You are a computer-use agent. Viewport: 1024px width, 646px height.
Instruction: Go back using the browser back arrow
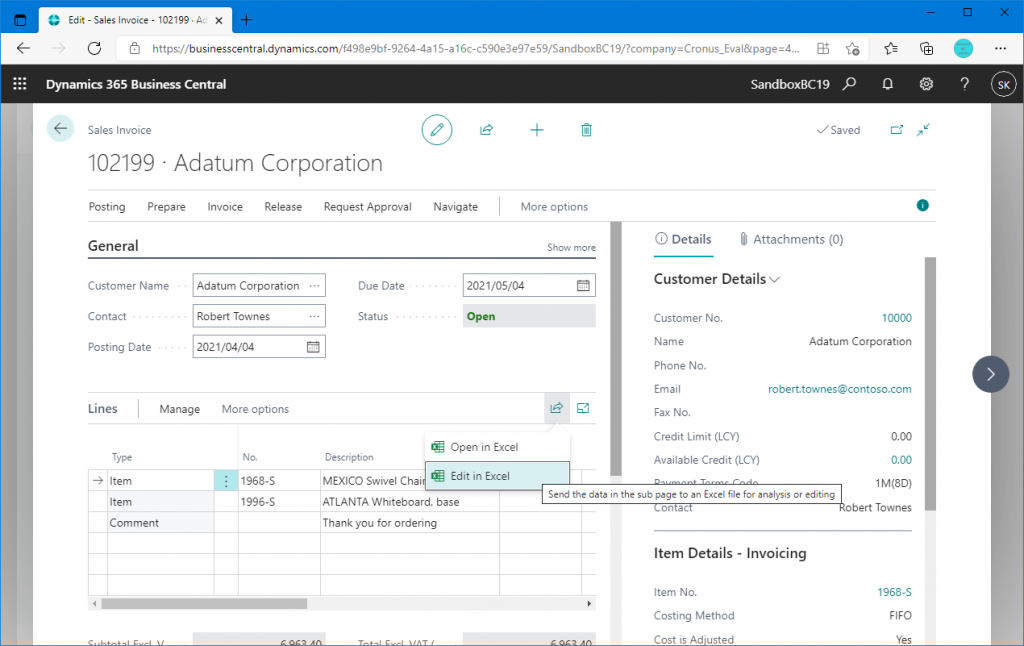pyautogui.click(x=24, y=48)
